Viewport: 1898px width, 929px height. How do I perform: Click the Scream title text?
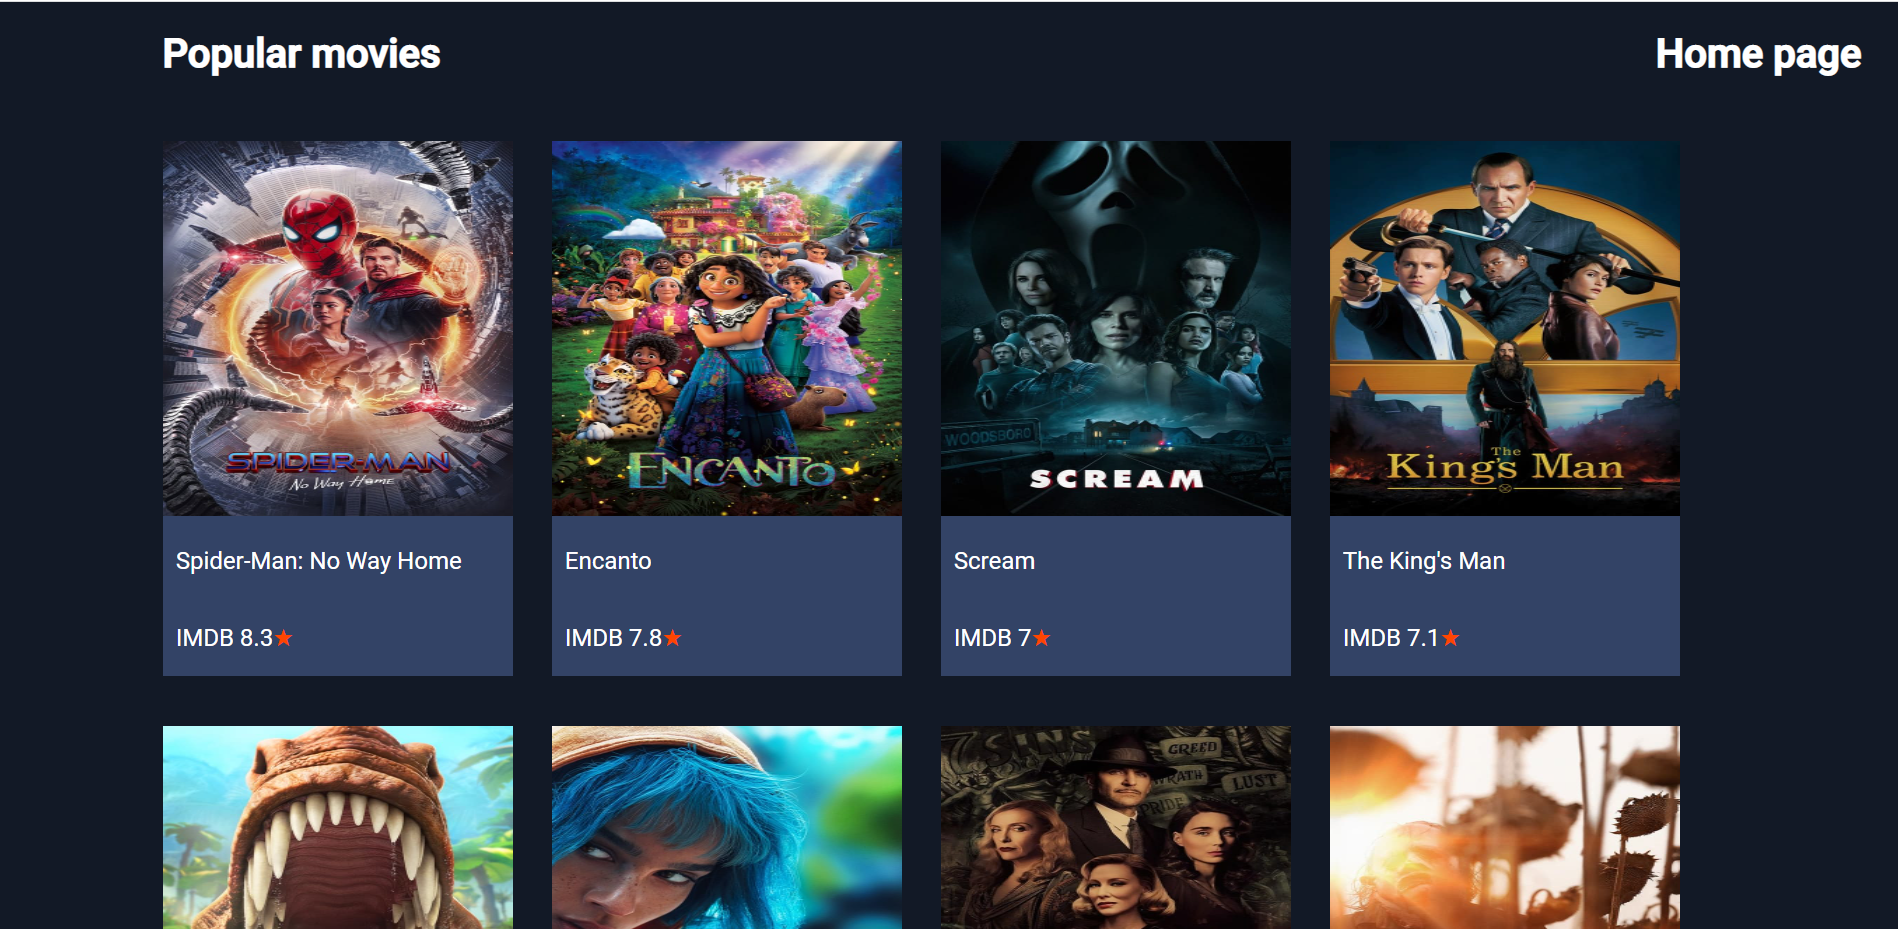pyautogui.click(x=994, y=561)
